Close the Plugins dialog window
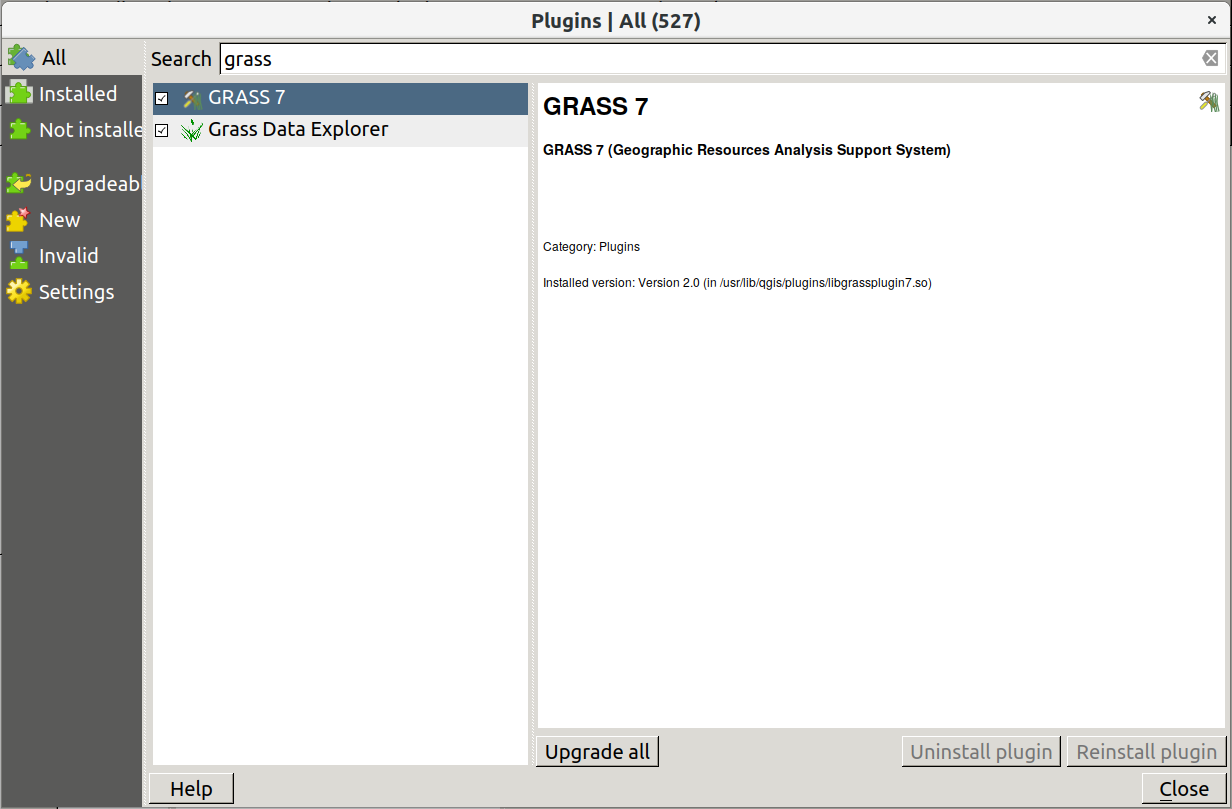This screenshot has width=1232, height=809. (x=1212, y=20)
